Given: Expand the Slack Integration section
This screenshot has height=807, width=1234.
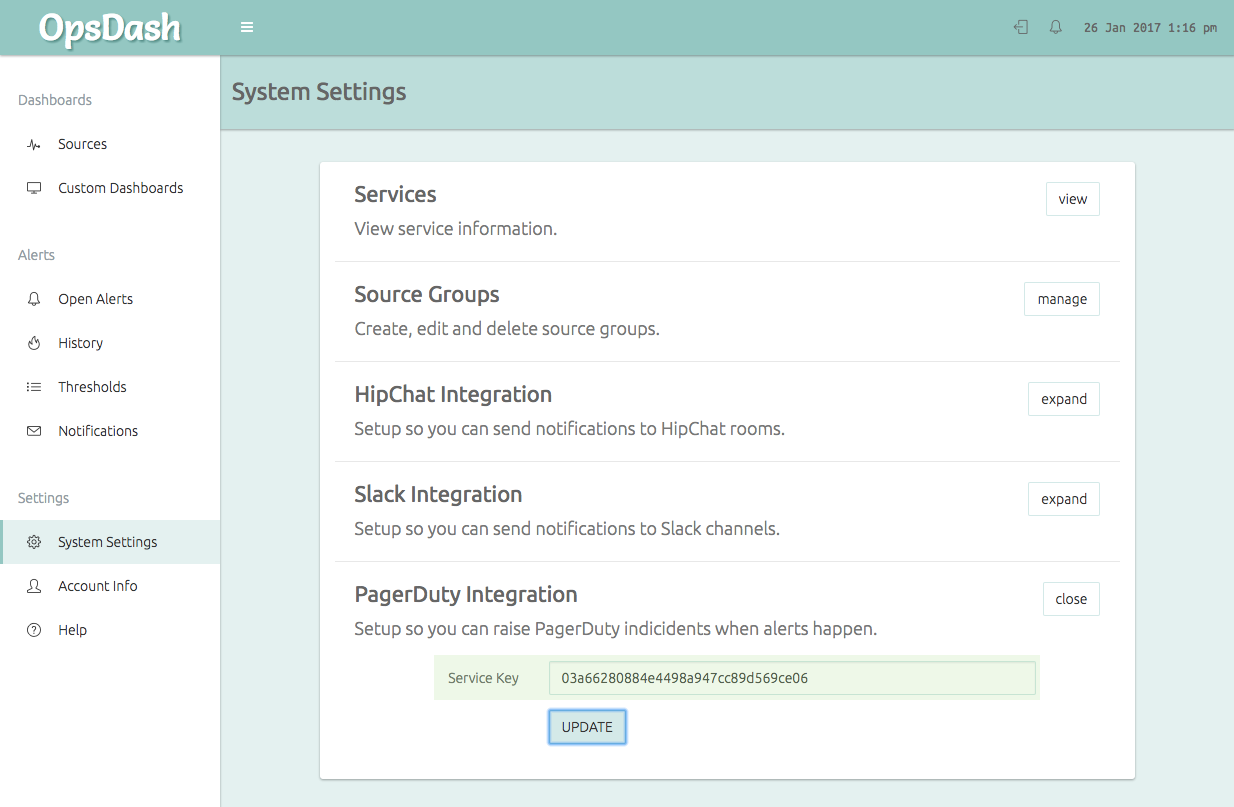Looking at the screenshot, I should pyautogui.click(x=1063, y=499).
